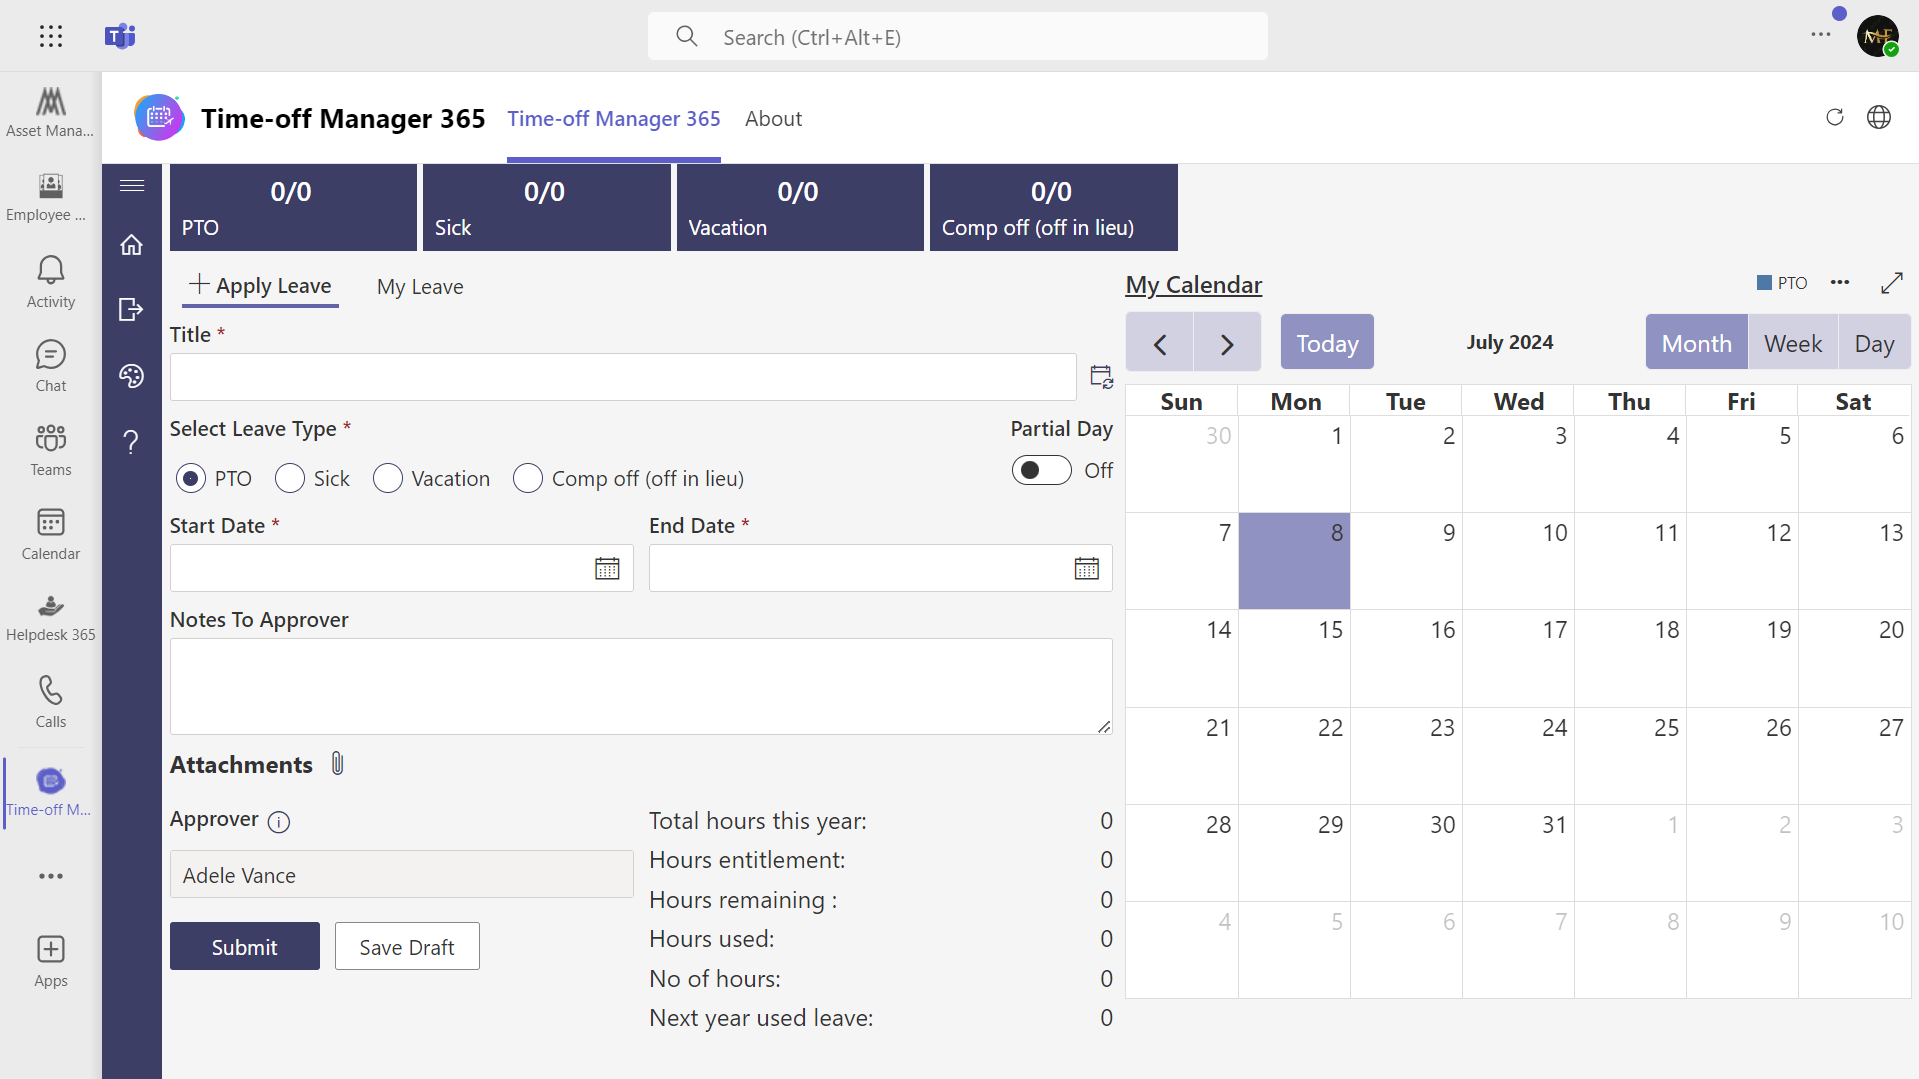1919x1079 pixels.
Task: Click the PTO balance tile
Action: [293, 208]
